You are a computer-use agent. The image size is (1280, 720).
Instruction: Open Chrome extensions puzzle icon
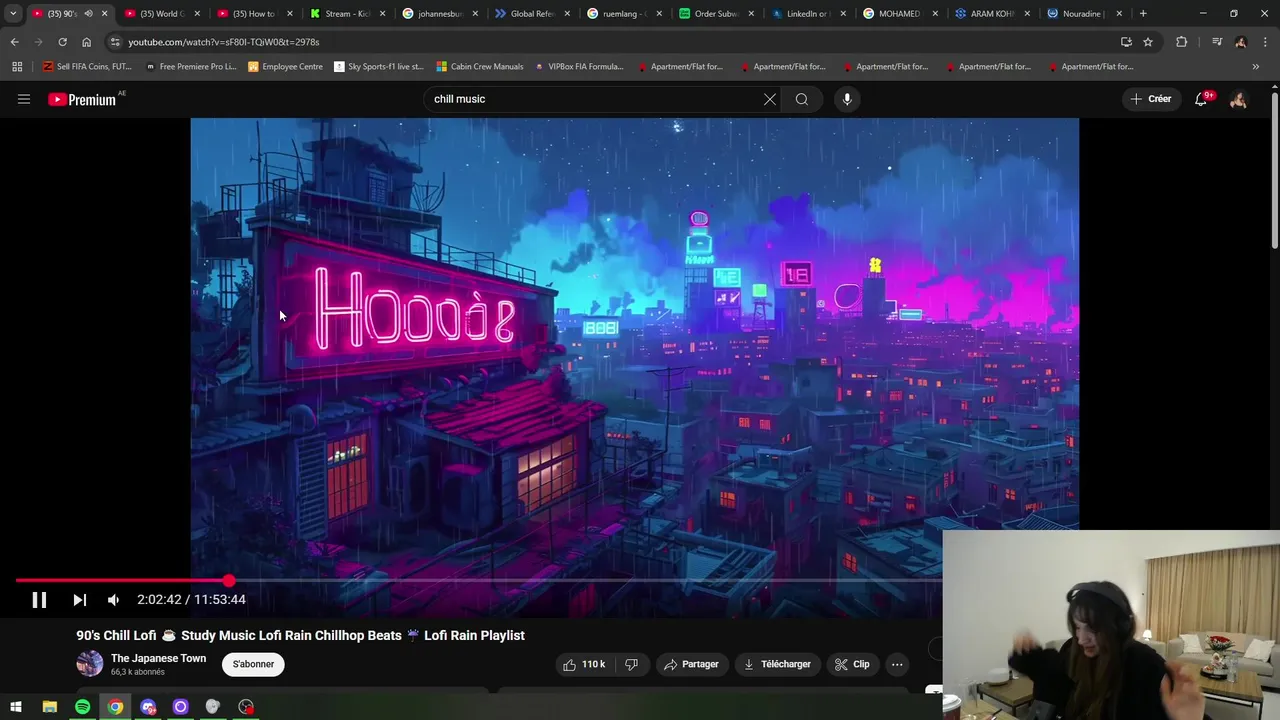coord(1182,42)
